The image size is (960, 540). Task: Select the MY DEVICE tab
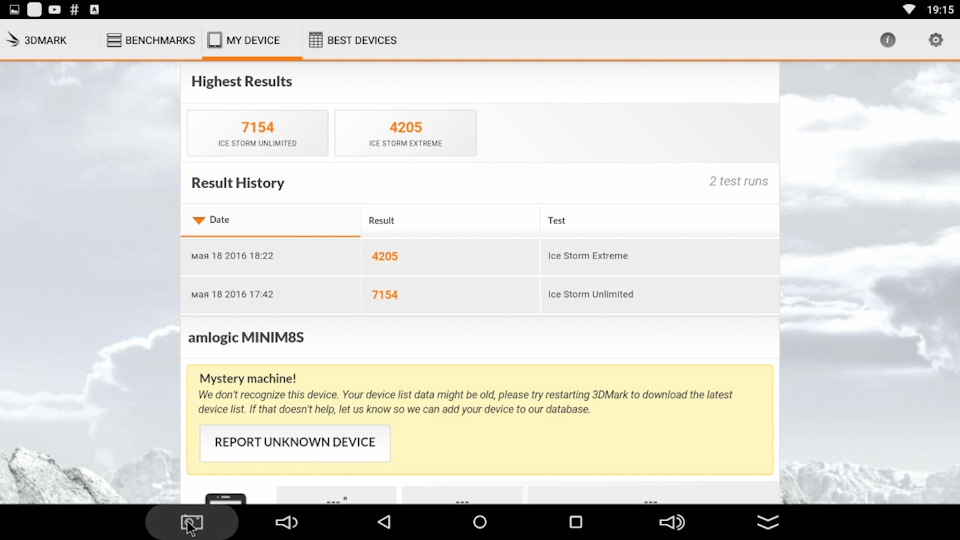coord(252,40)
